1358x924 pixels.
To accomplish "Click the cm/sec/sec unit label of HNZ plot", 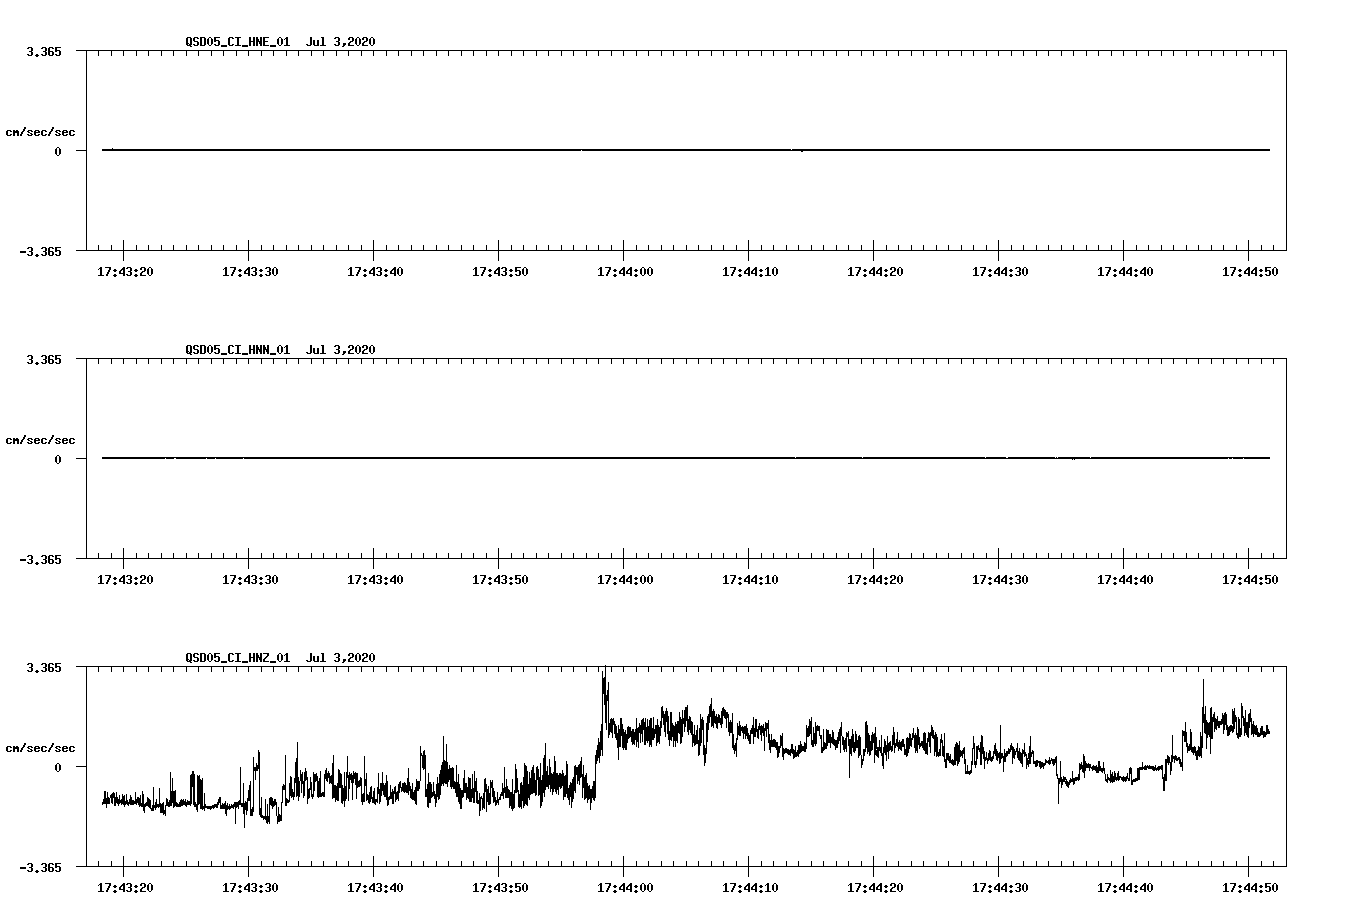I will [x=40, y=748].
